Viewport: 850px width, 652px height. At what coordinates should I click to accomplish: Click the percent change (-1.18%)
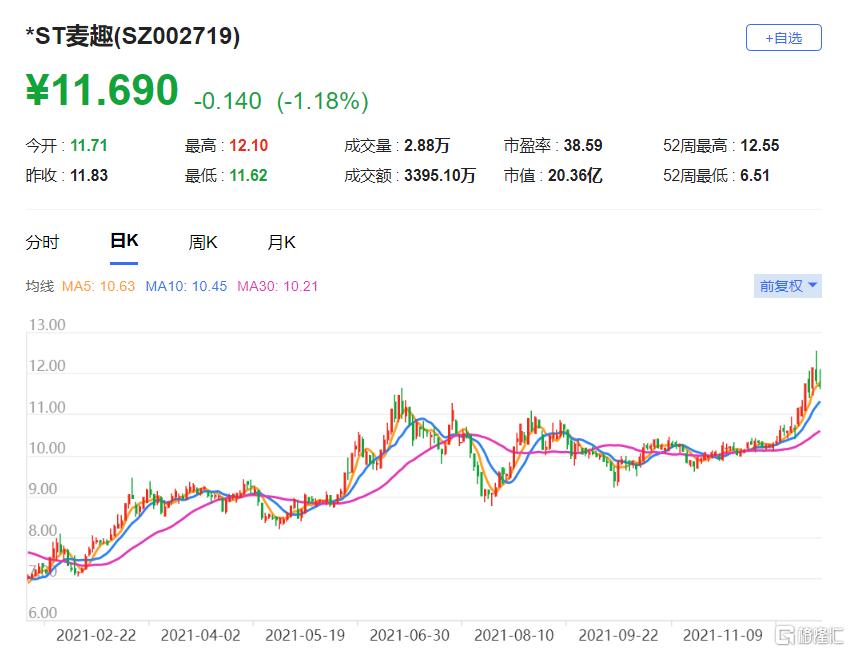323,101
